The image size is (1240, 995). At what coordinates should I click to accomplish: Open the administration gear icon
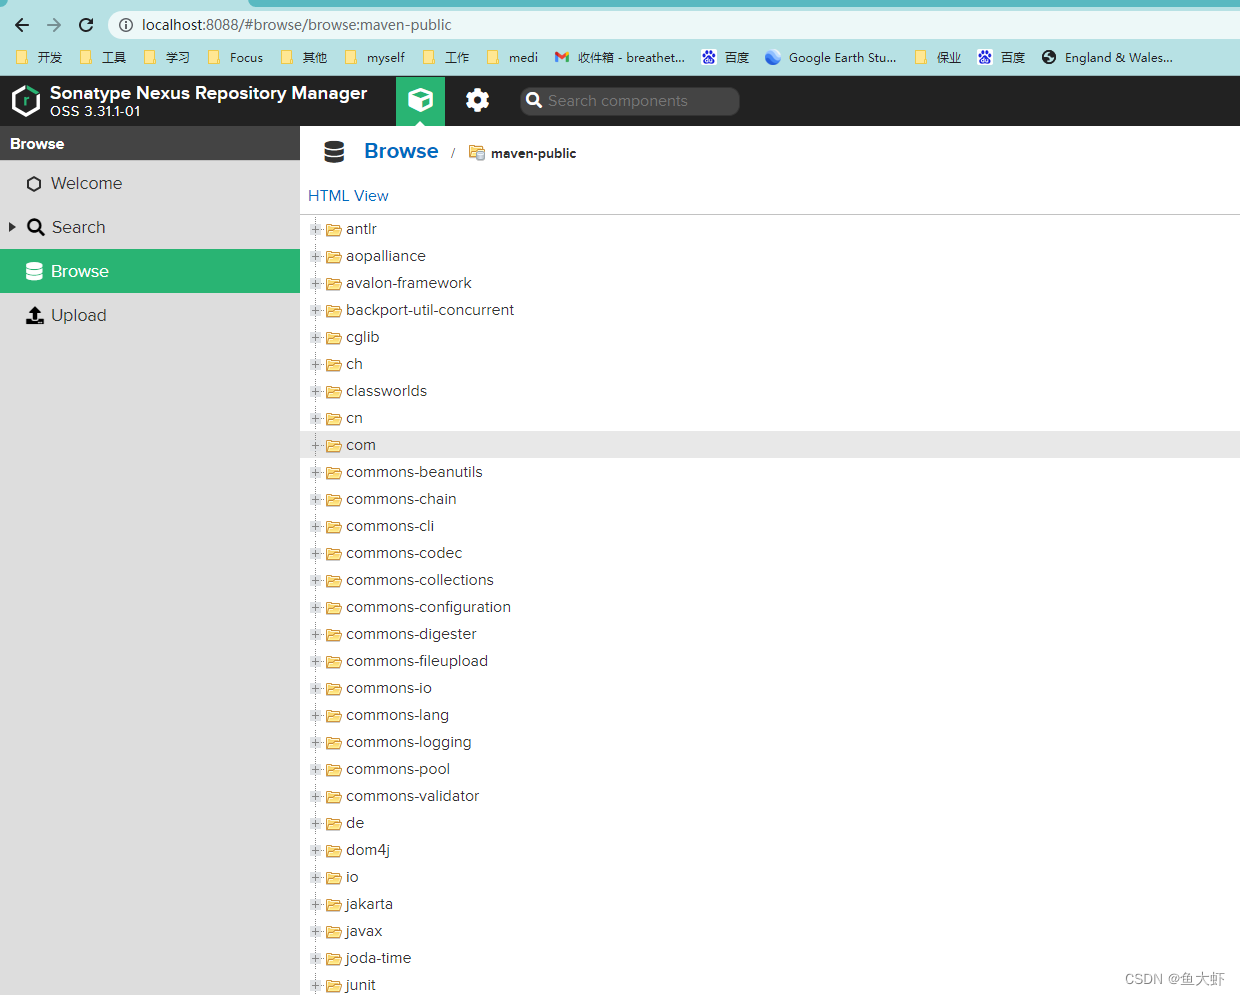[x=478, y=100]
